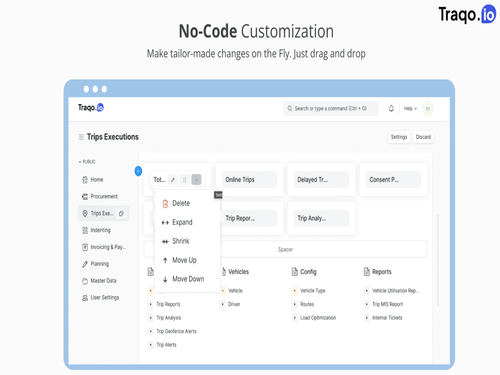Click the Procurement sidebar icon
The width and height of the screenshot is (500, 375).
[x=85, y=197]
